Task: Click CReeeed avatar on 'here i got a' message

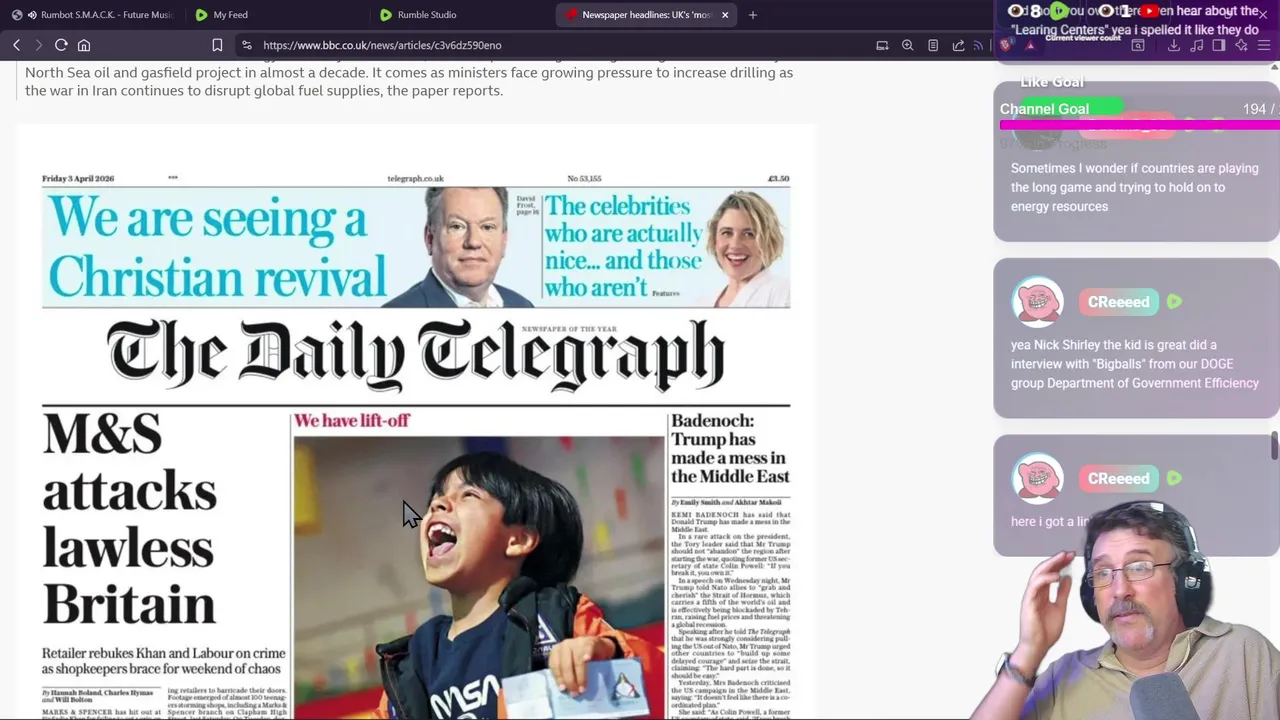Action: [x=1037, y=478]
